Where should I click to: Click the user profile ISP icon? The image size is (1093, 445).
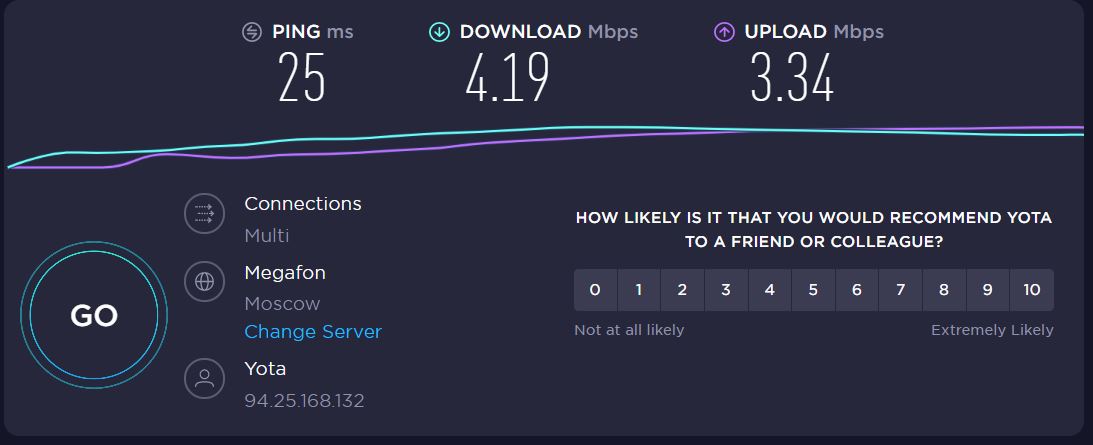(204, 378)
